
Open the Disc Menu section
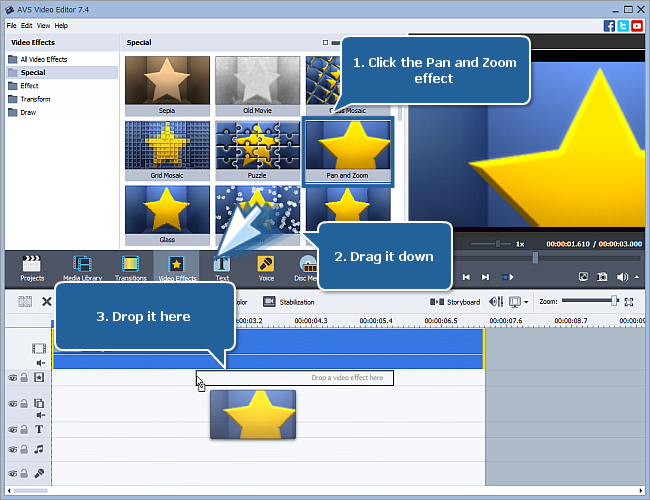tap(306, 268)
